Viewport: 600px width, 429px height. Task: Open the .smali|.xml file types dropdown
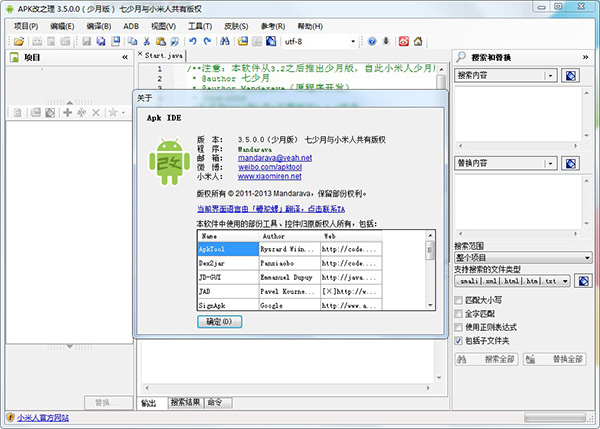[565, 281]
